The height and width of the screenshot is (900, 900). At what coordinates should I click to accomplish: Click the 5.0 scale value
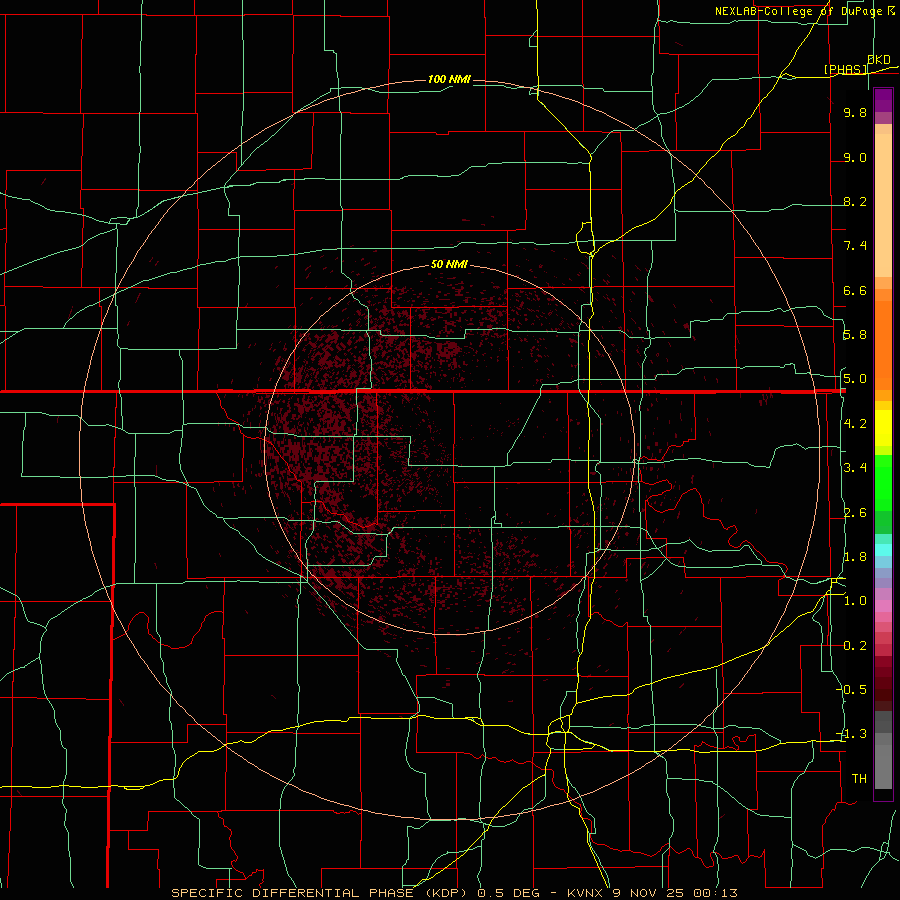[x=855, y=379]
